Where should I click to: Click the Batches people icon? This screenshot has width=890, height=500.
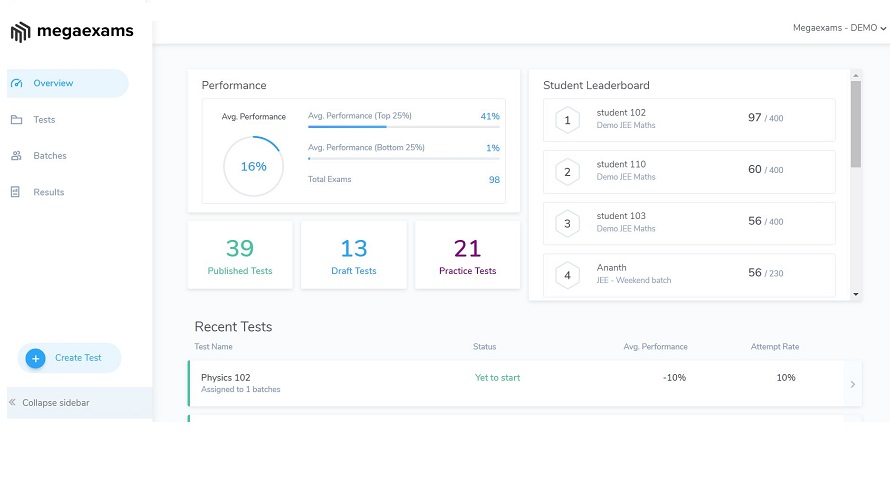click(17, 156)
